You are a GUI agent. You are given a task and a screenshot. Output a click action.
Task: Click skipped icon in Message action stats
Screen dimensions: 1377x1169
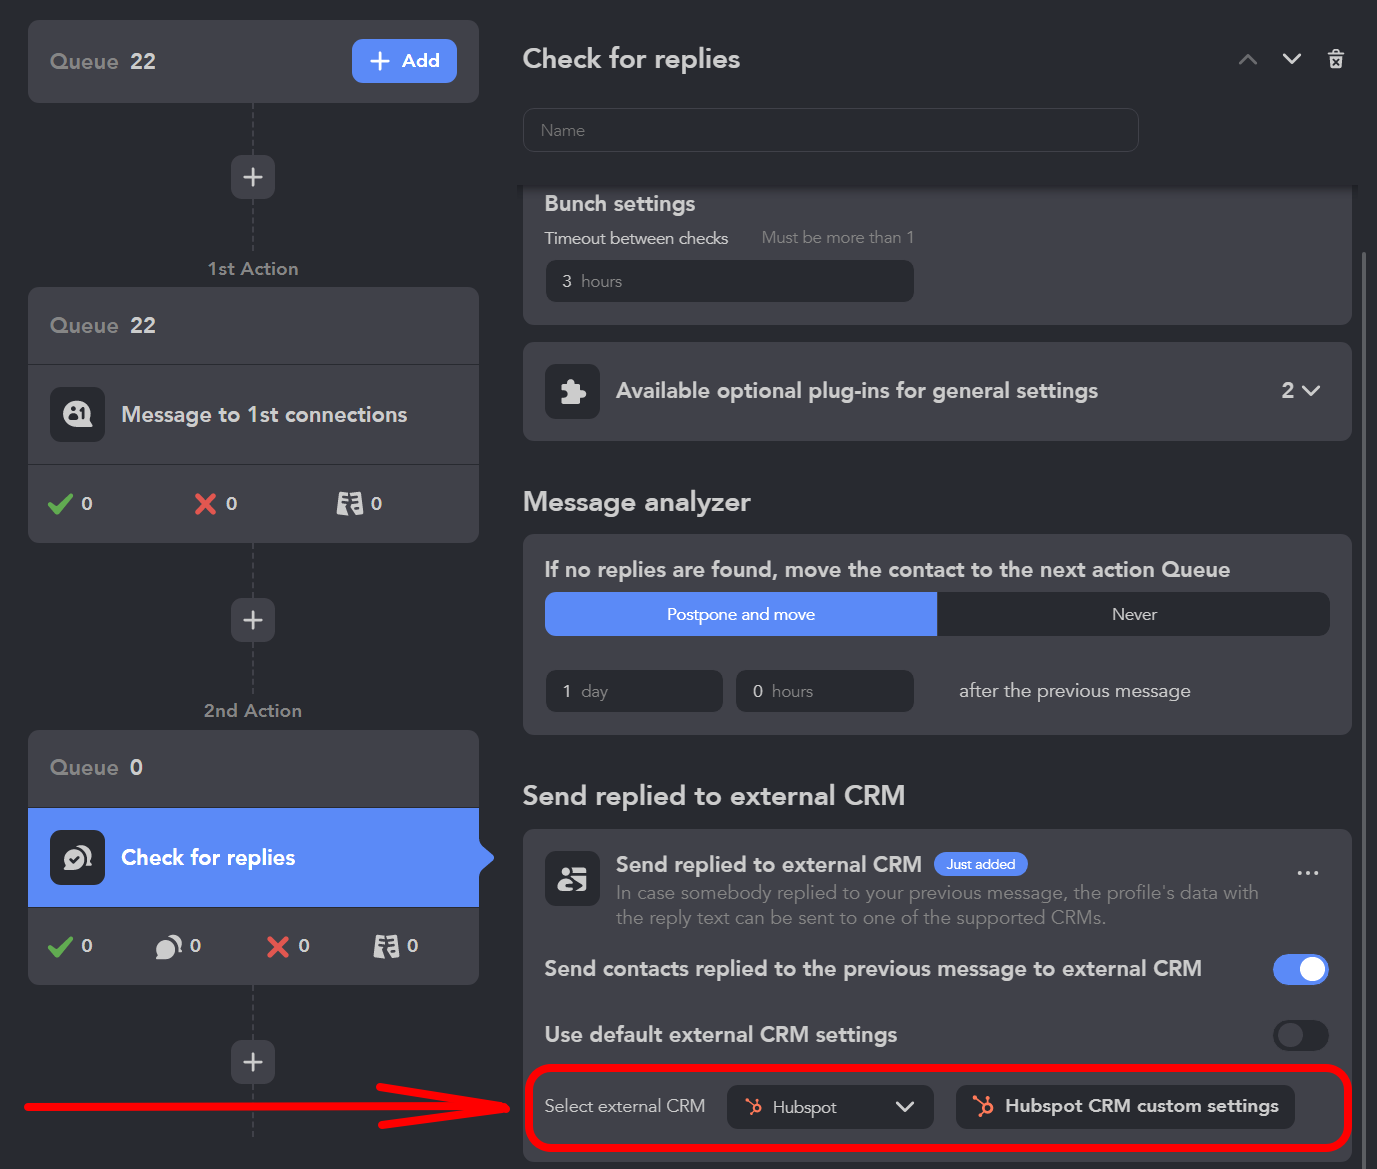[x=350, y=503]
